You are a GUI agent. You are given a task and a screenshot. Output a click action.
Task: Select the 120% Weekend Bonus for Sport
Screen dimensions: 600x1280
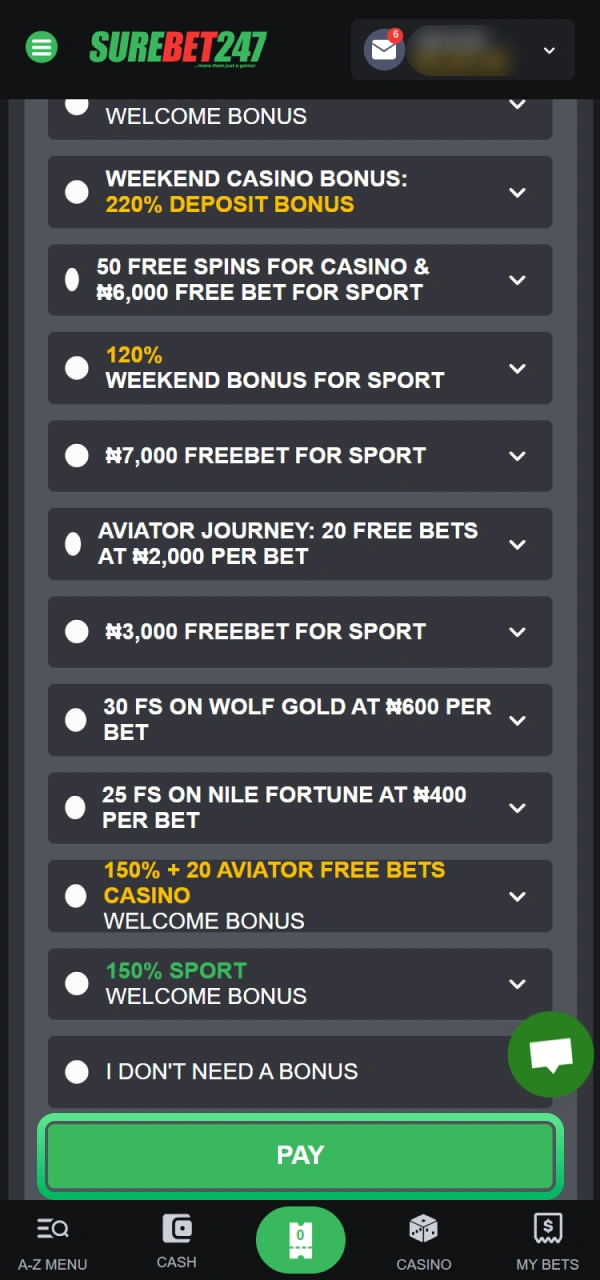point(77,367)
